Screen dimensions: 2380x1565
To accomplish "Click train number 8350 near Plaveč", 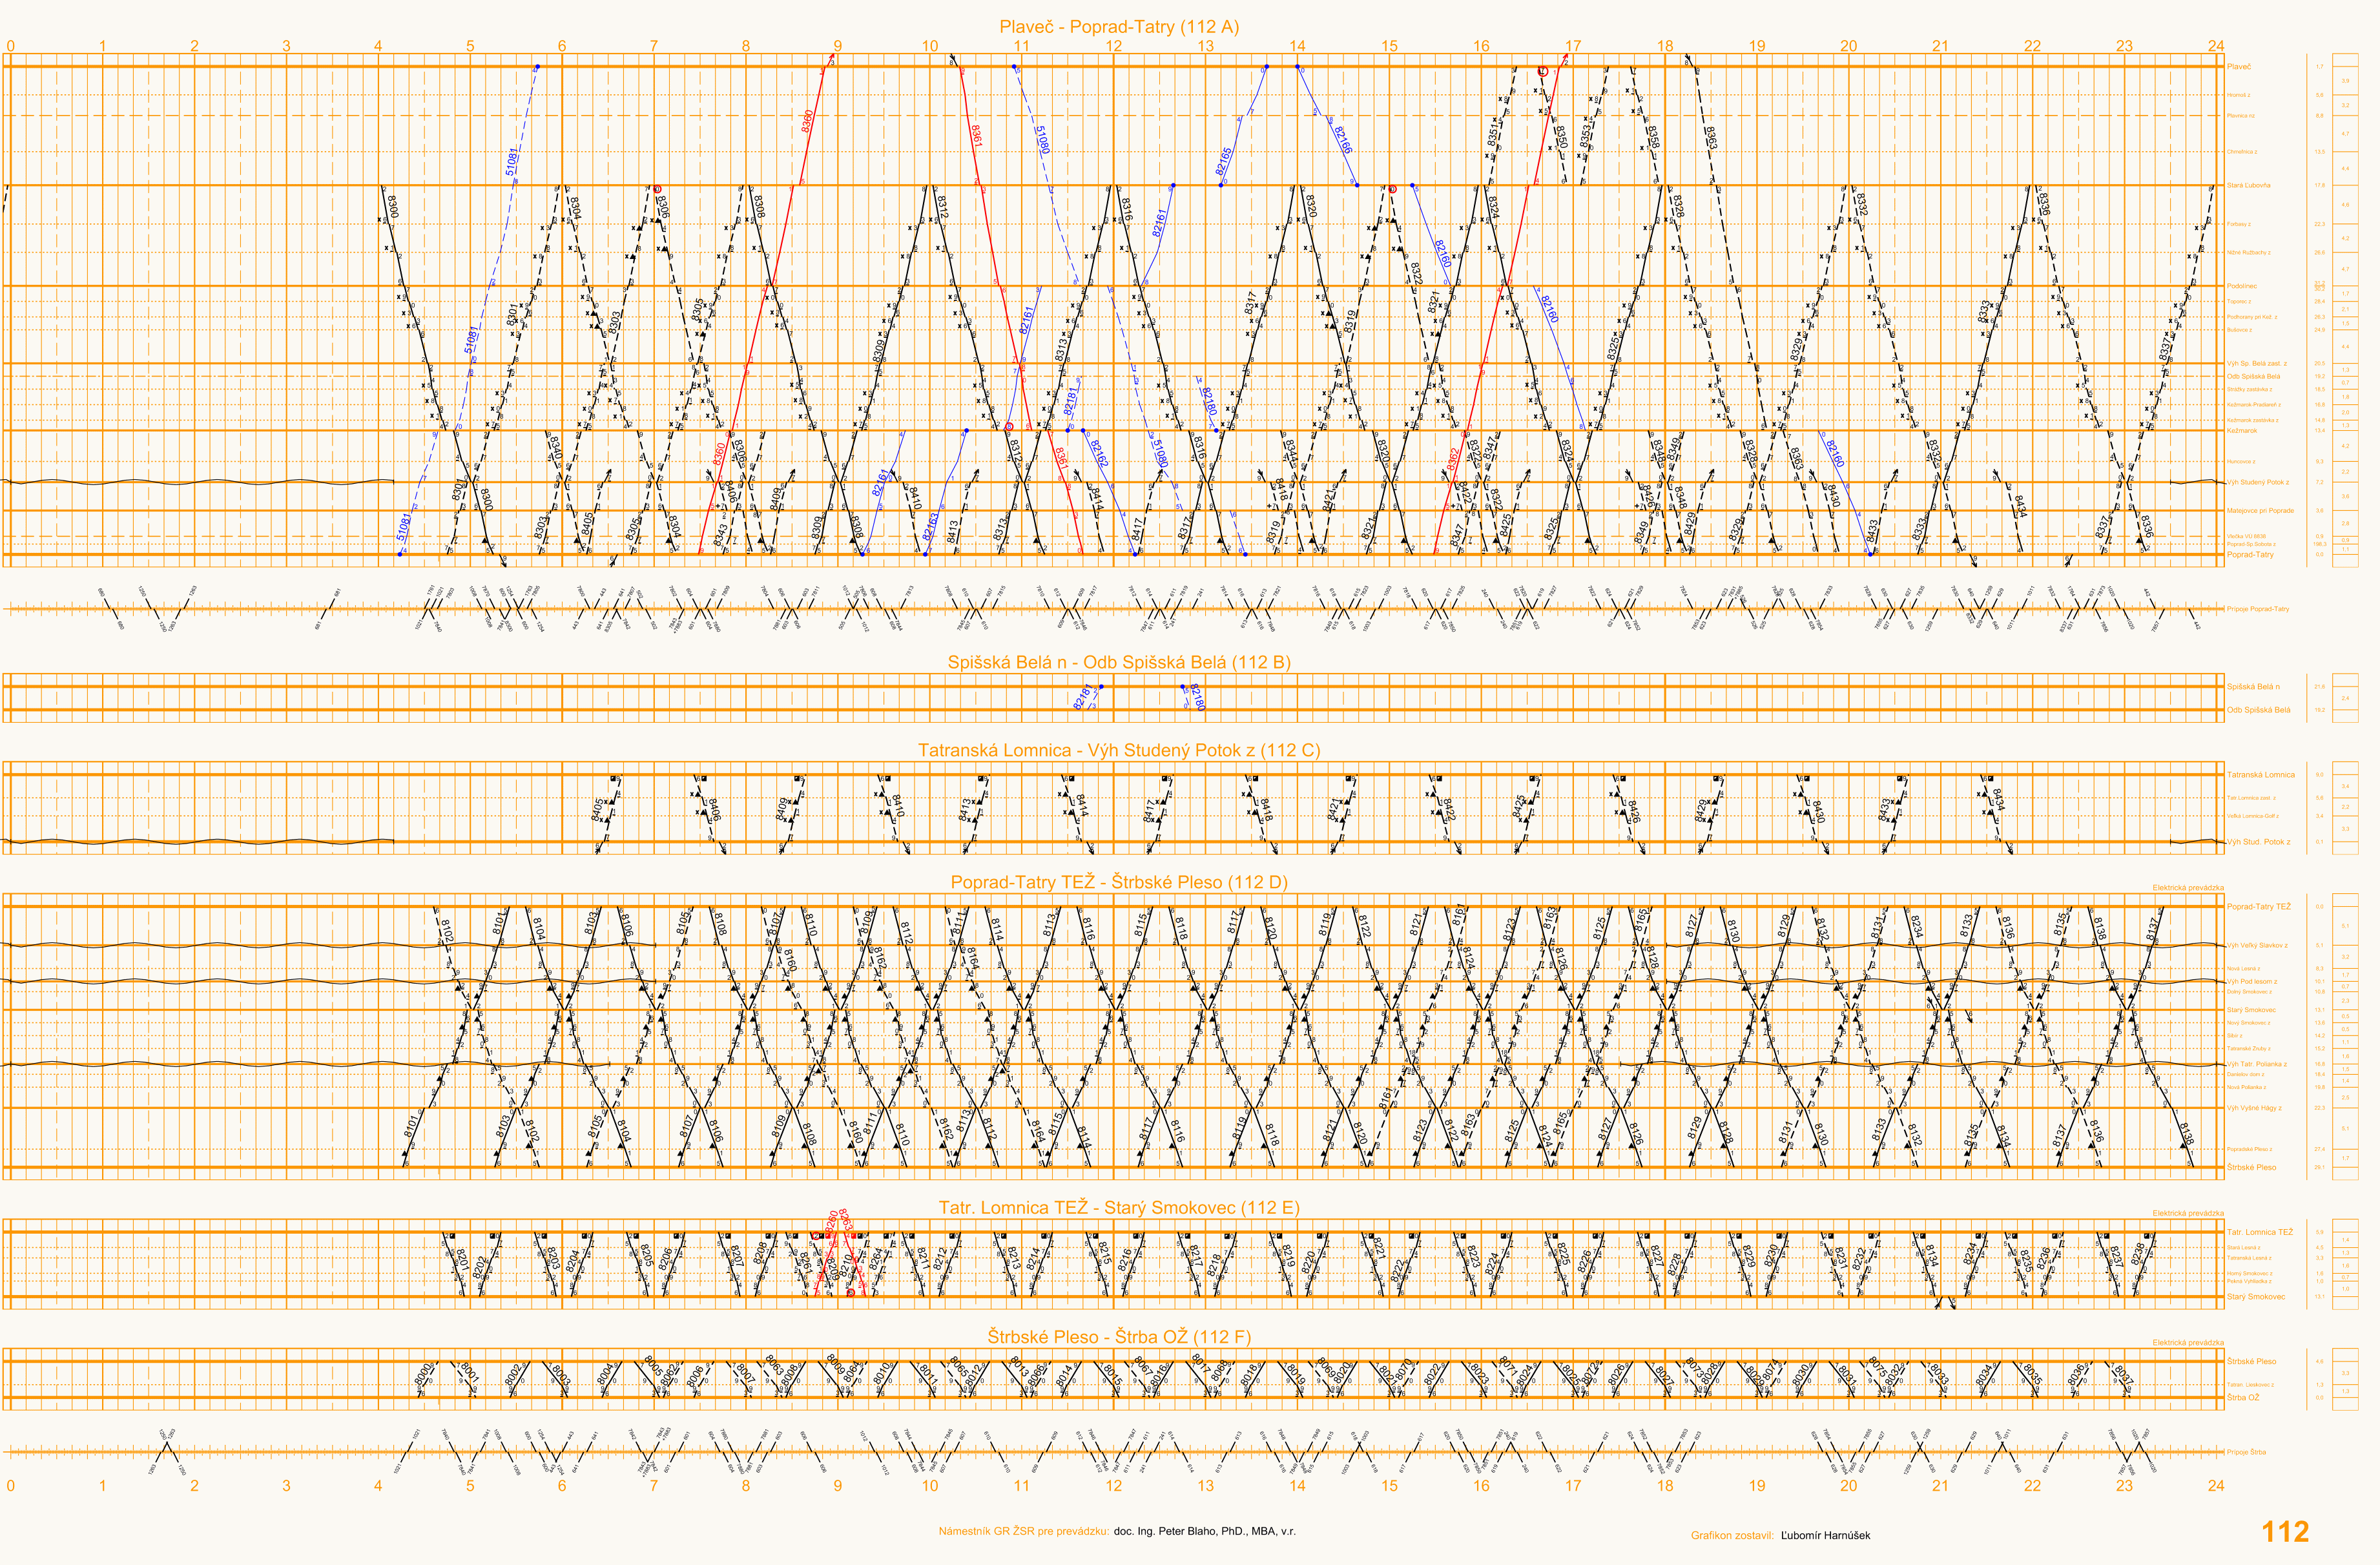I will (x=1561, y=138).
